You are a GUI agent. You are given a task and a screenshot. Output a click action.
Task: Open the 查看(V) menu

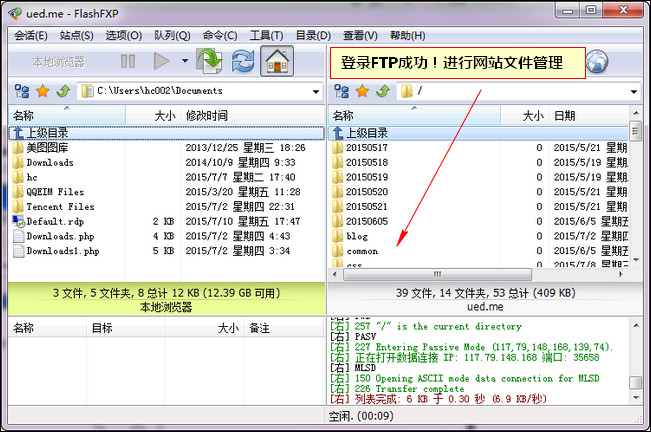360,36
